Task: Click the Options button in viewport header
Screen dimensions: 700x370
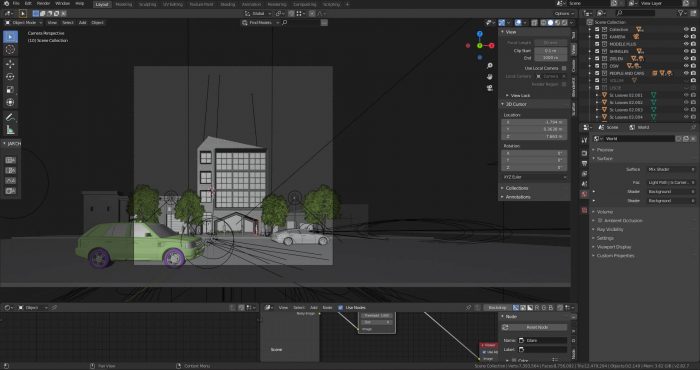Action: (563, 13)
